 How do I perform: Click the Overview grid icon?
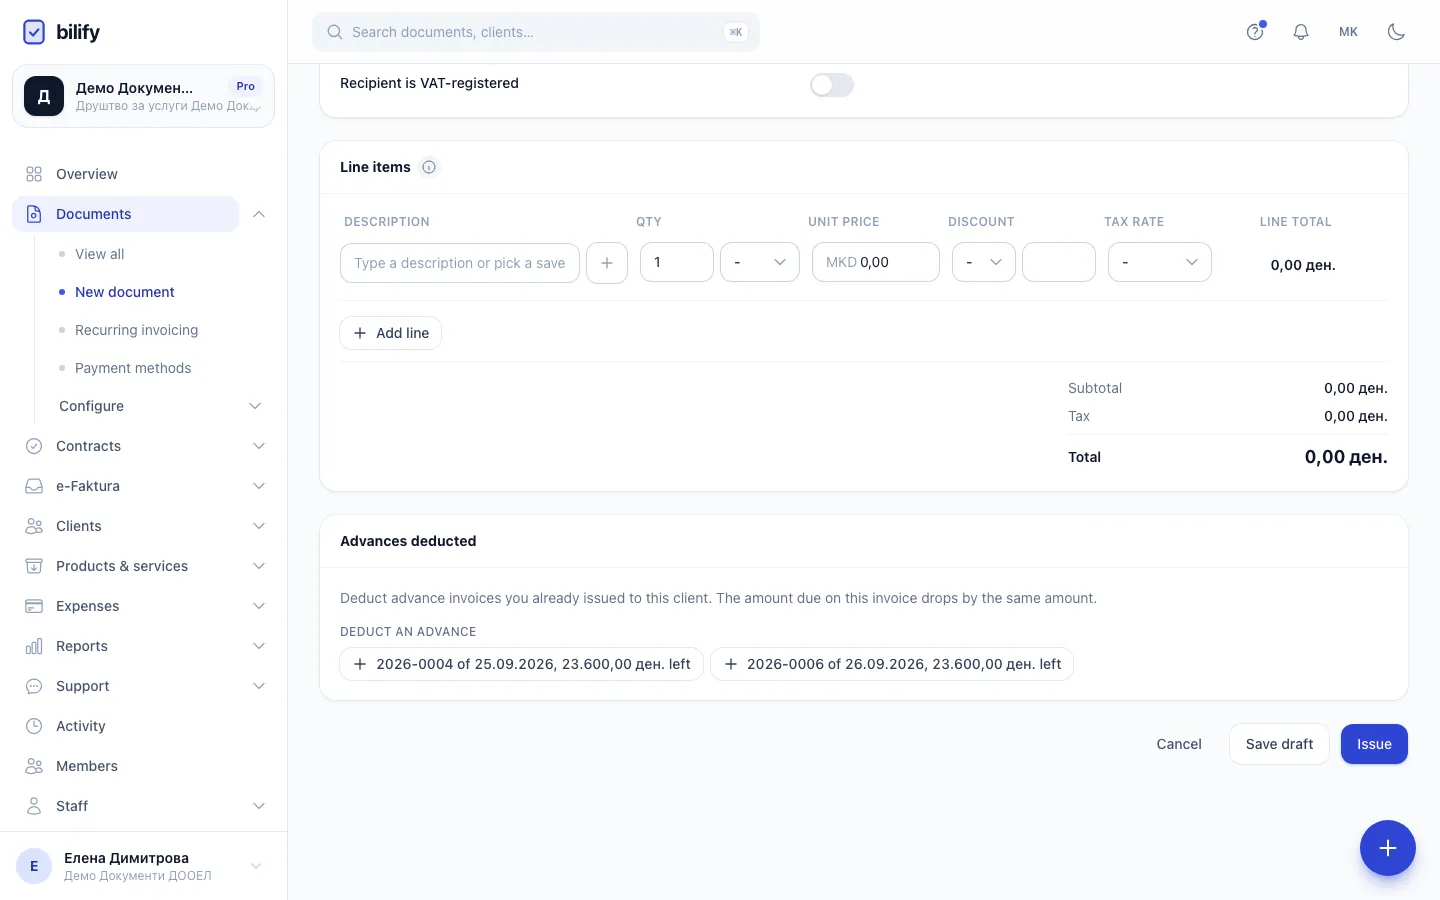click(x=34, y=174)
